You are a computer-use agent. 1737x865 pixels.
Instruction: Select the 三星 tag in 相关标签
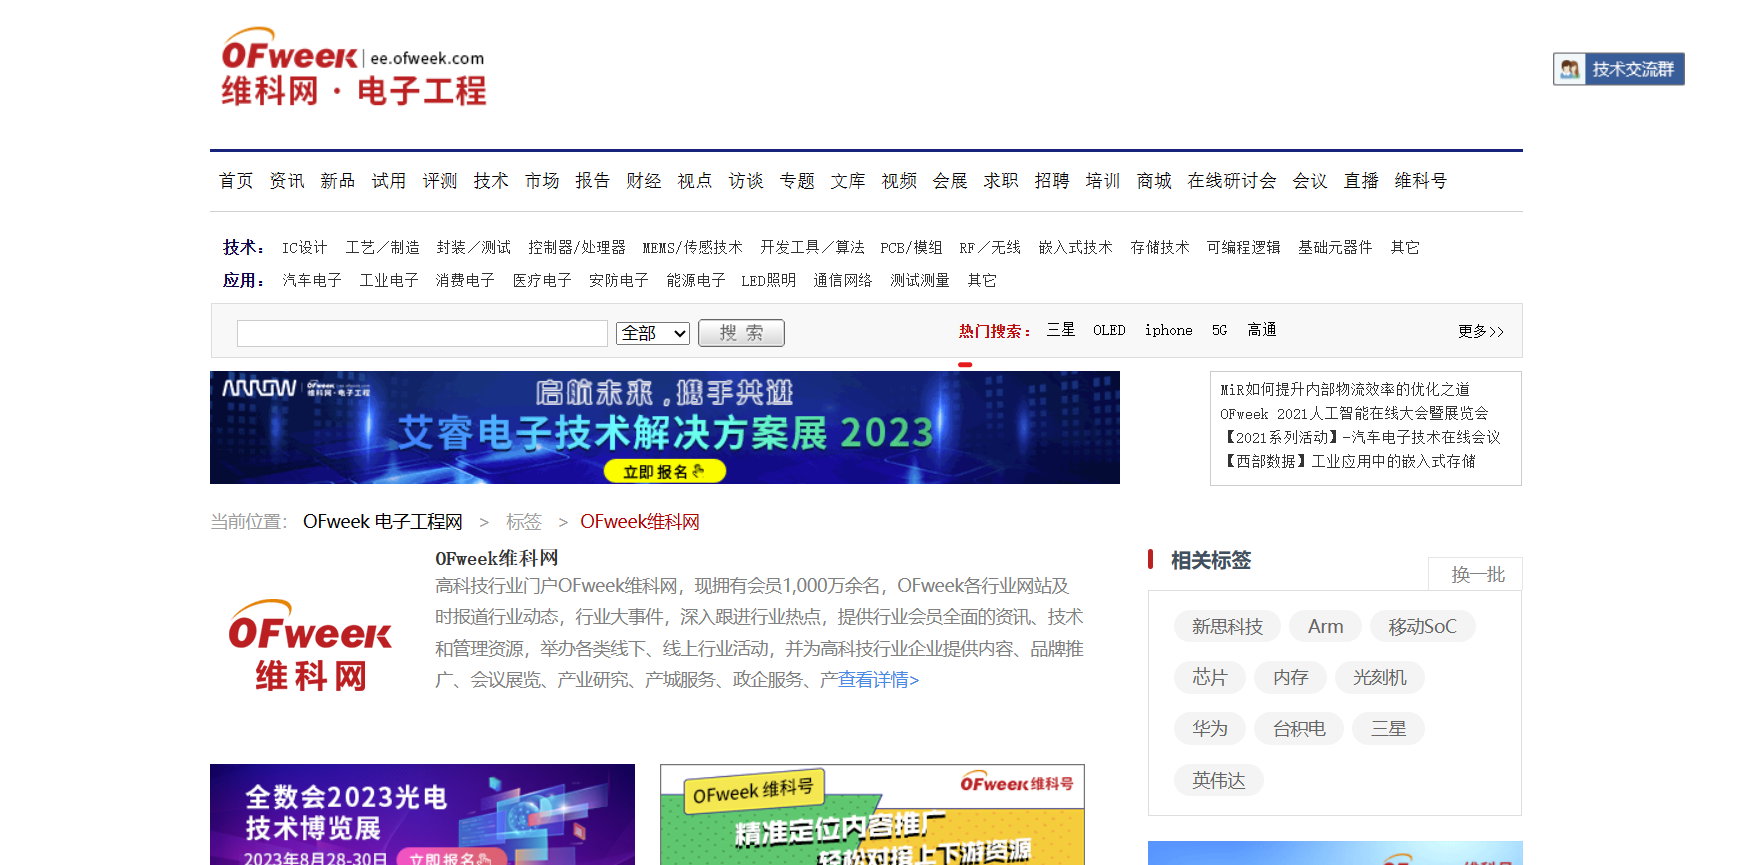pos(1388,729)
